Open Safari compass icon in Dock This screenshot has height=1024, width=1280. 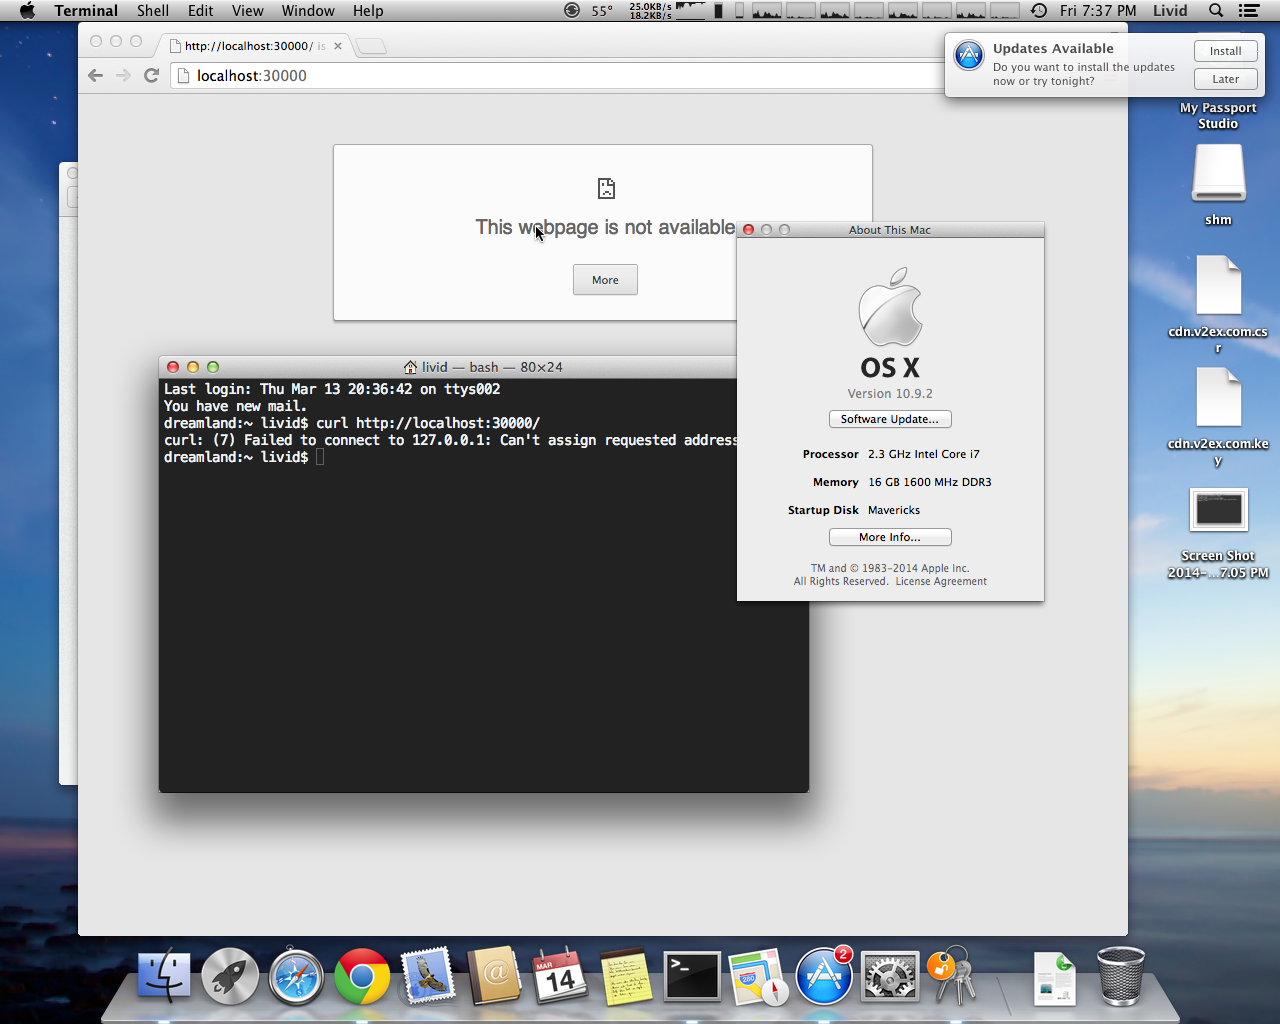tap(296, 976)
